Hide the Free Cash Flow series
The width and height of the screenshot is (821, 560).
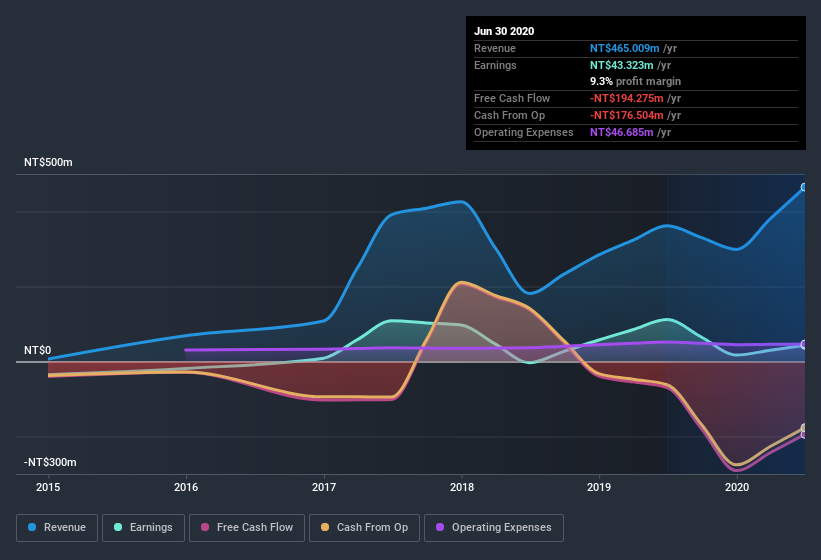[x=247, y=528]
